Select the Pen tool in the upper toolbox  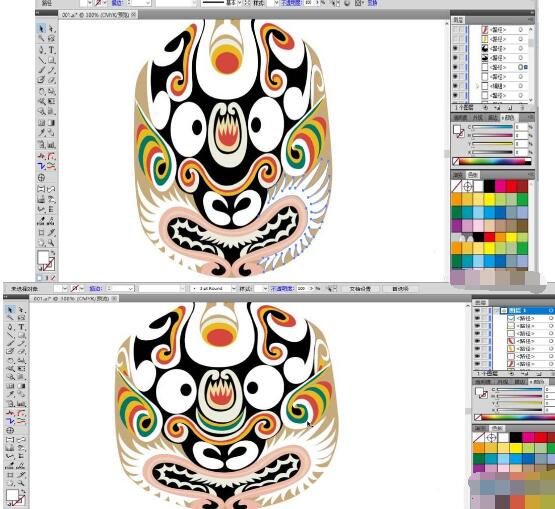point(42,50)
